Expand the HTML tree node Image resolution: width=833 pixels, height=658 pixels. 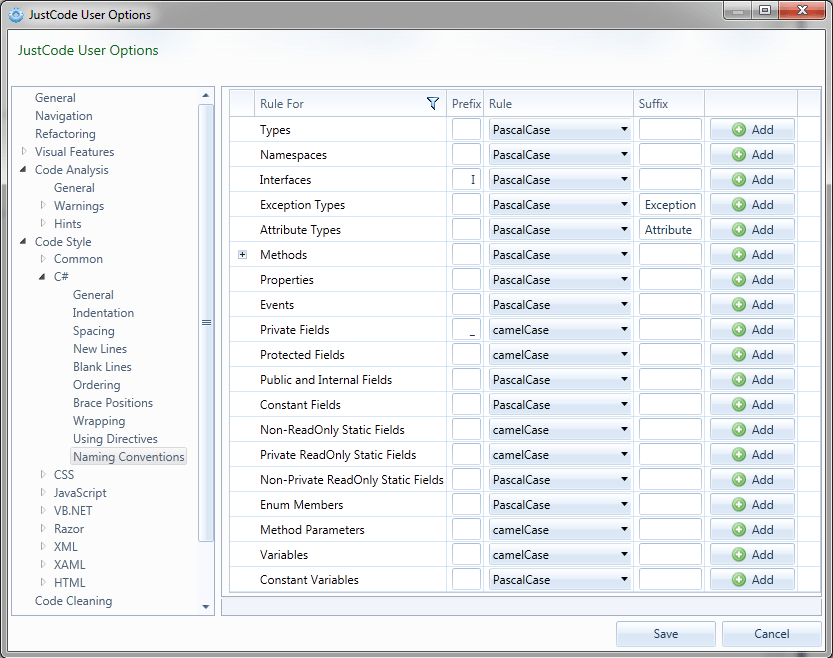pyautogui.click(x=43, y=582)
